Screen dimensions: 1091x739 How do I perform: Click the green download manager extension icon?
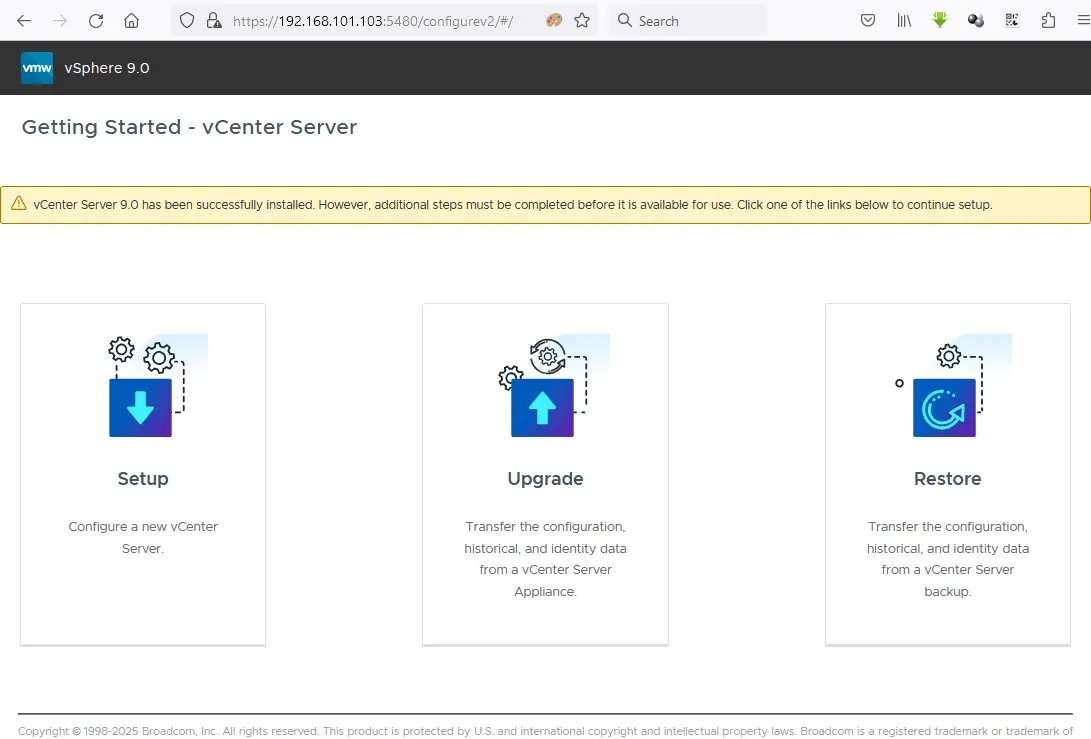point(940,20)
